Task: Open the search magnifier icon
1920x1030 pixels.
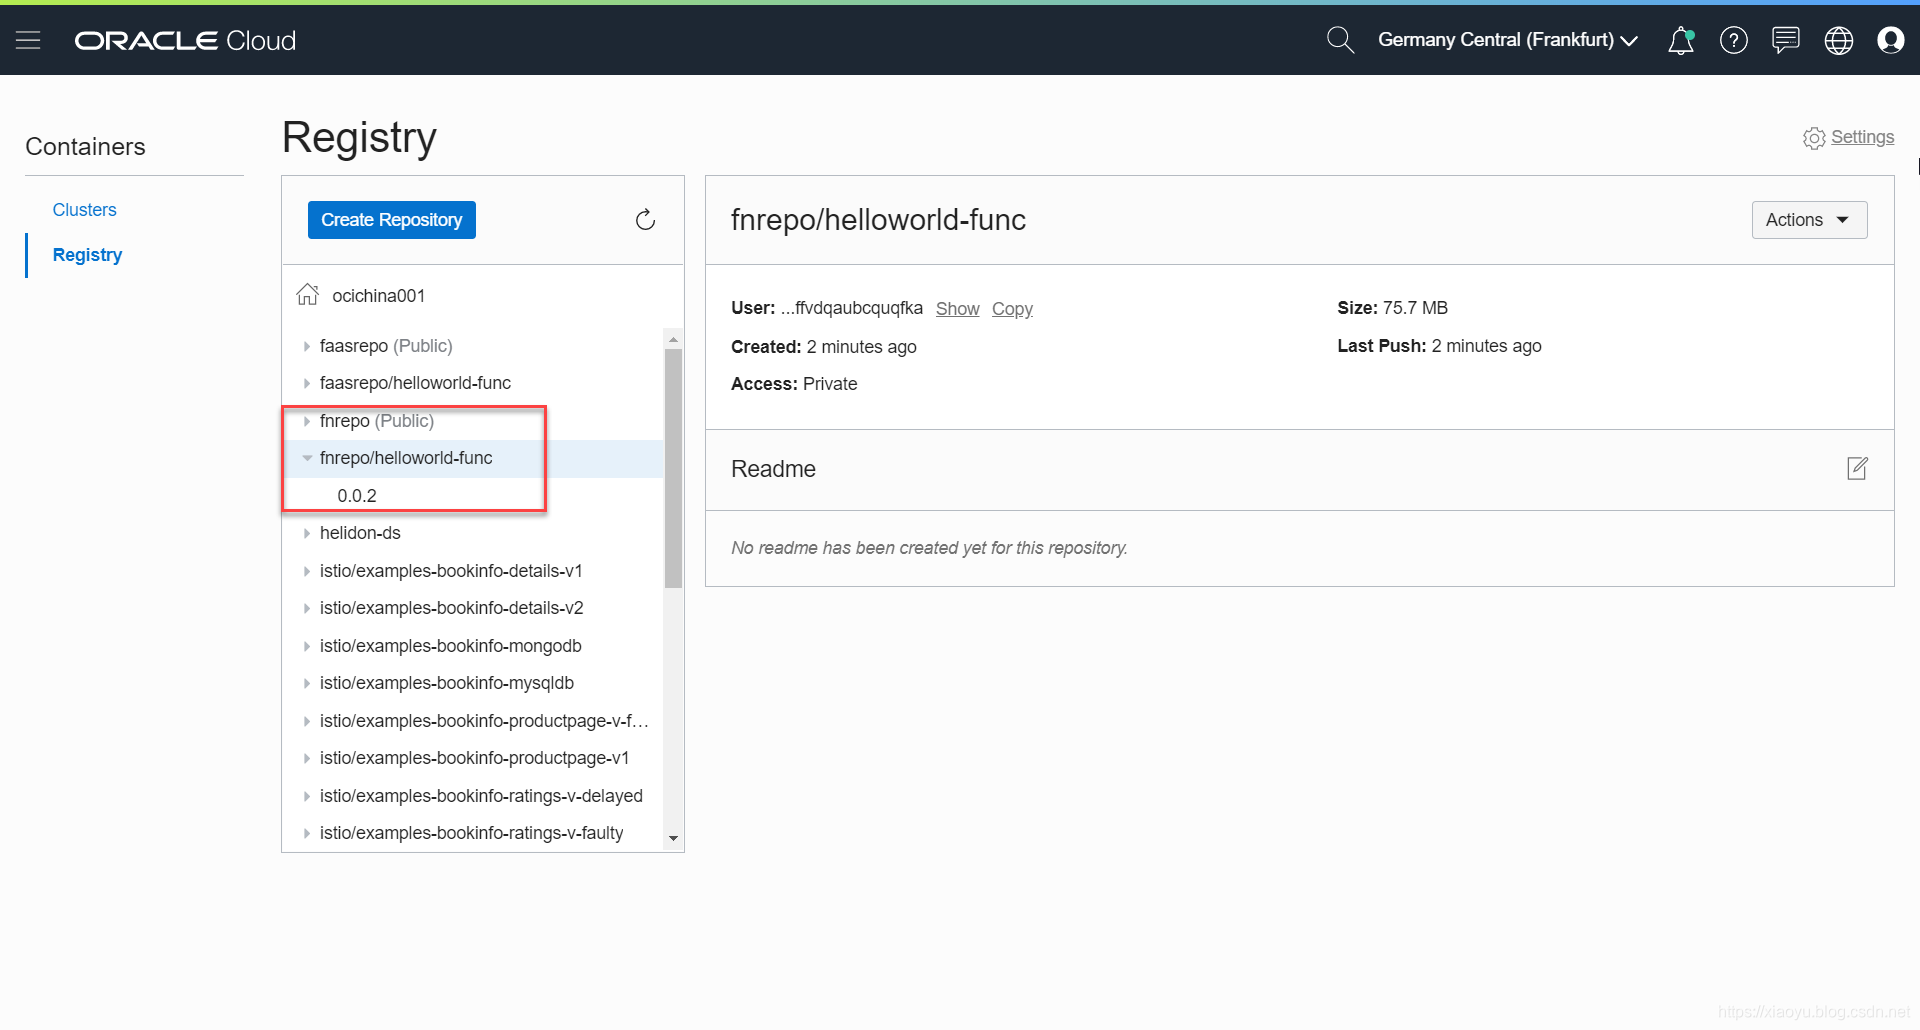Action: [x=1340, y=40]
